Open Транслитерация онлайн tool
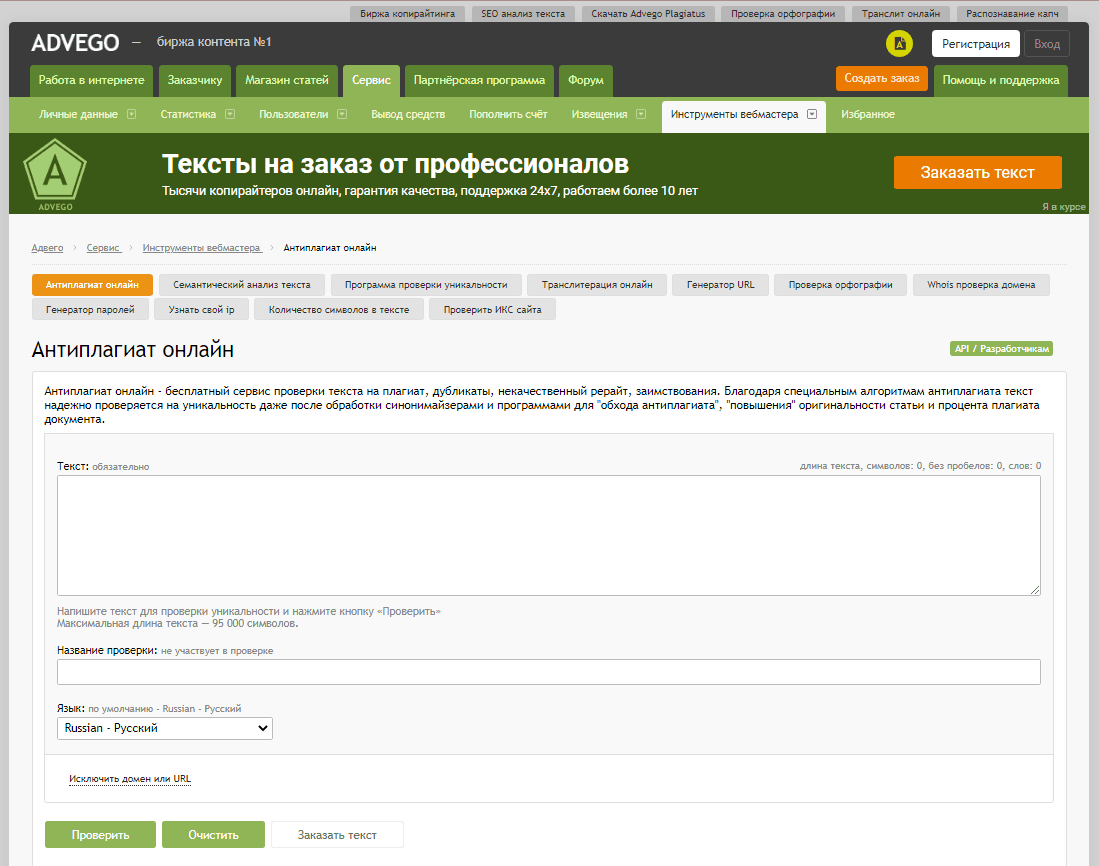The image size is (1099, 866). (597, 284)
